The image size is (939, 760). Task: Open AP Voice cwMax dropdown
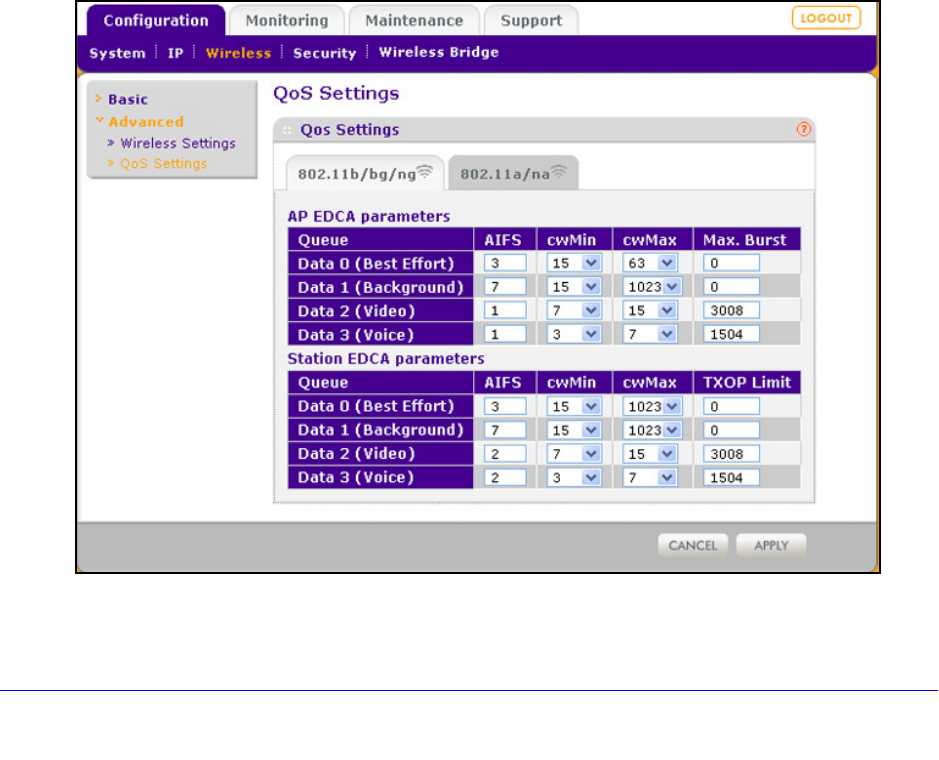click(650, 334)
